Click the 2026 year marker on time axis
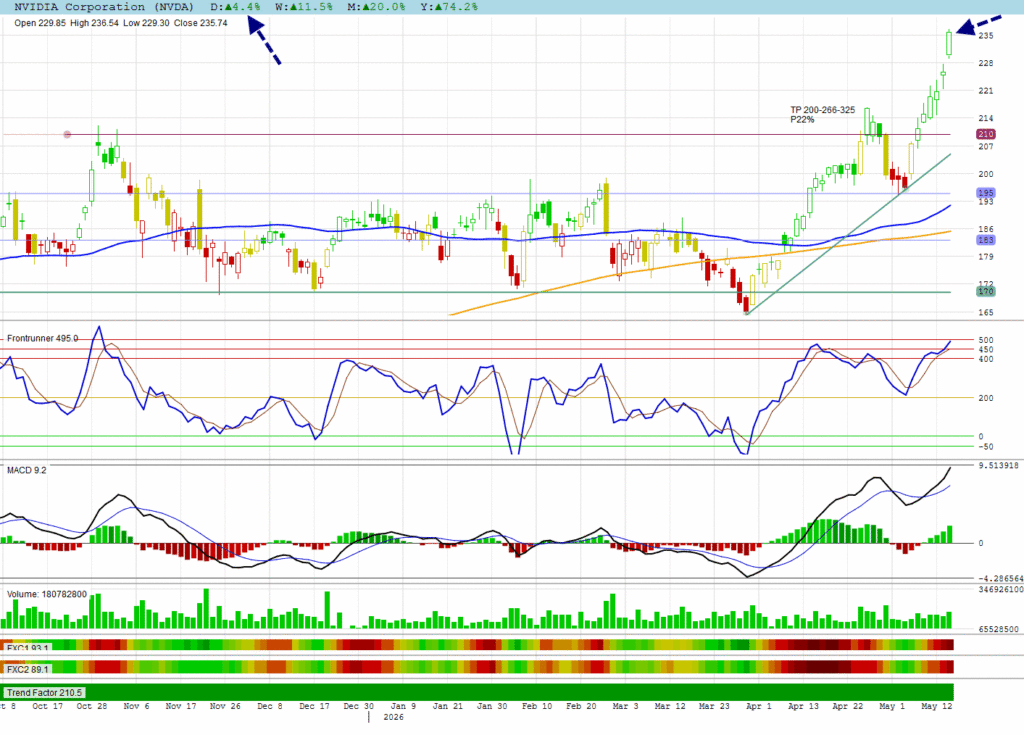The width and height of the screenshot is (1024, 735). pyautogui.click(x=393, y=717)
